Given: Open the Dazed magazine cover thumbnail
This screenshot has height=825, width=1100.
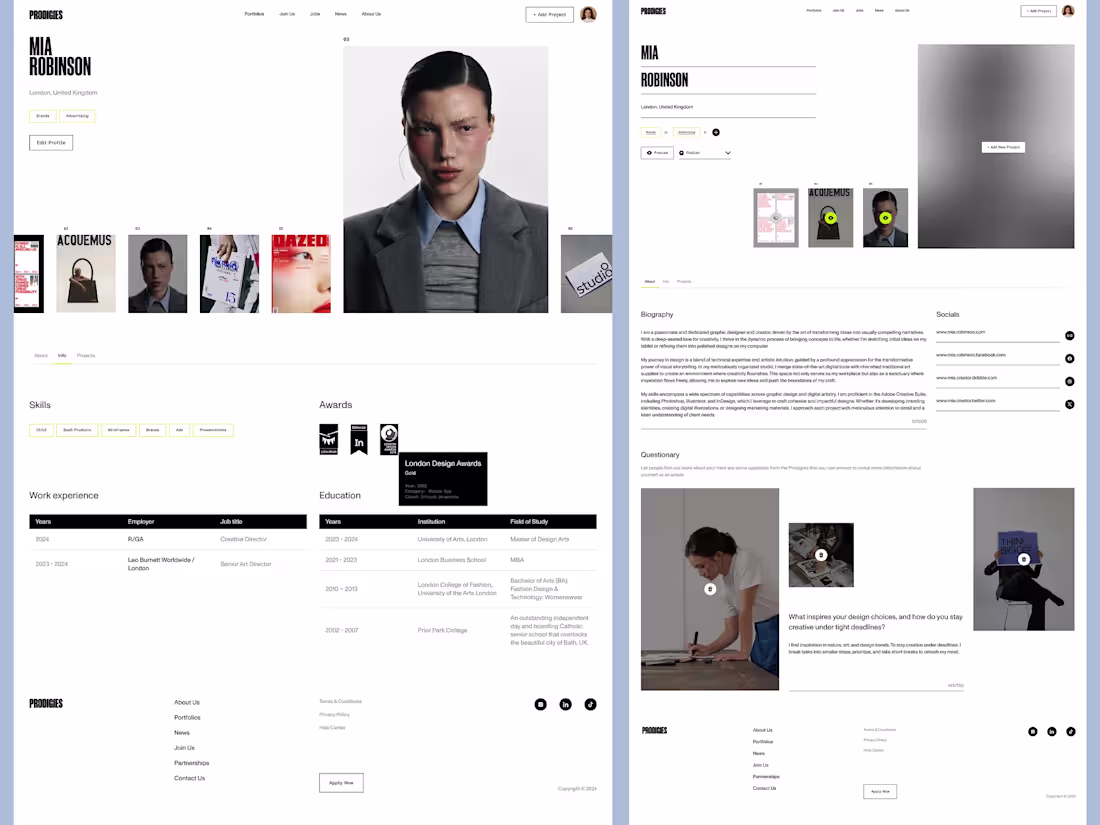Looking at the screenshot, I should [301, 274].
